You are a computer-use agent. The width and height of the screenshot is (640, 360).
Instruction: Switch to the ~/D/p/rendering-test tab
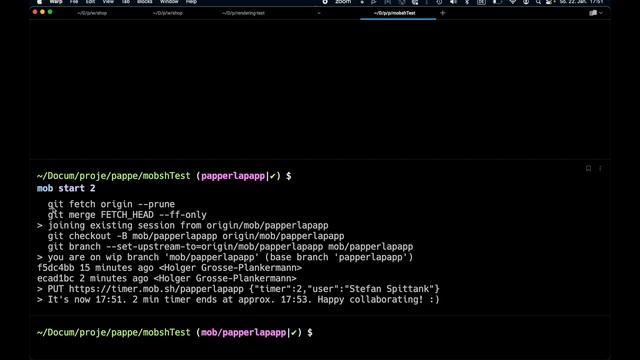point(243,13)
